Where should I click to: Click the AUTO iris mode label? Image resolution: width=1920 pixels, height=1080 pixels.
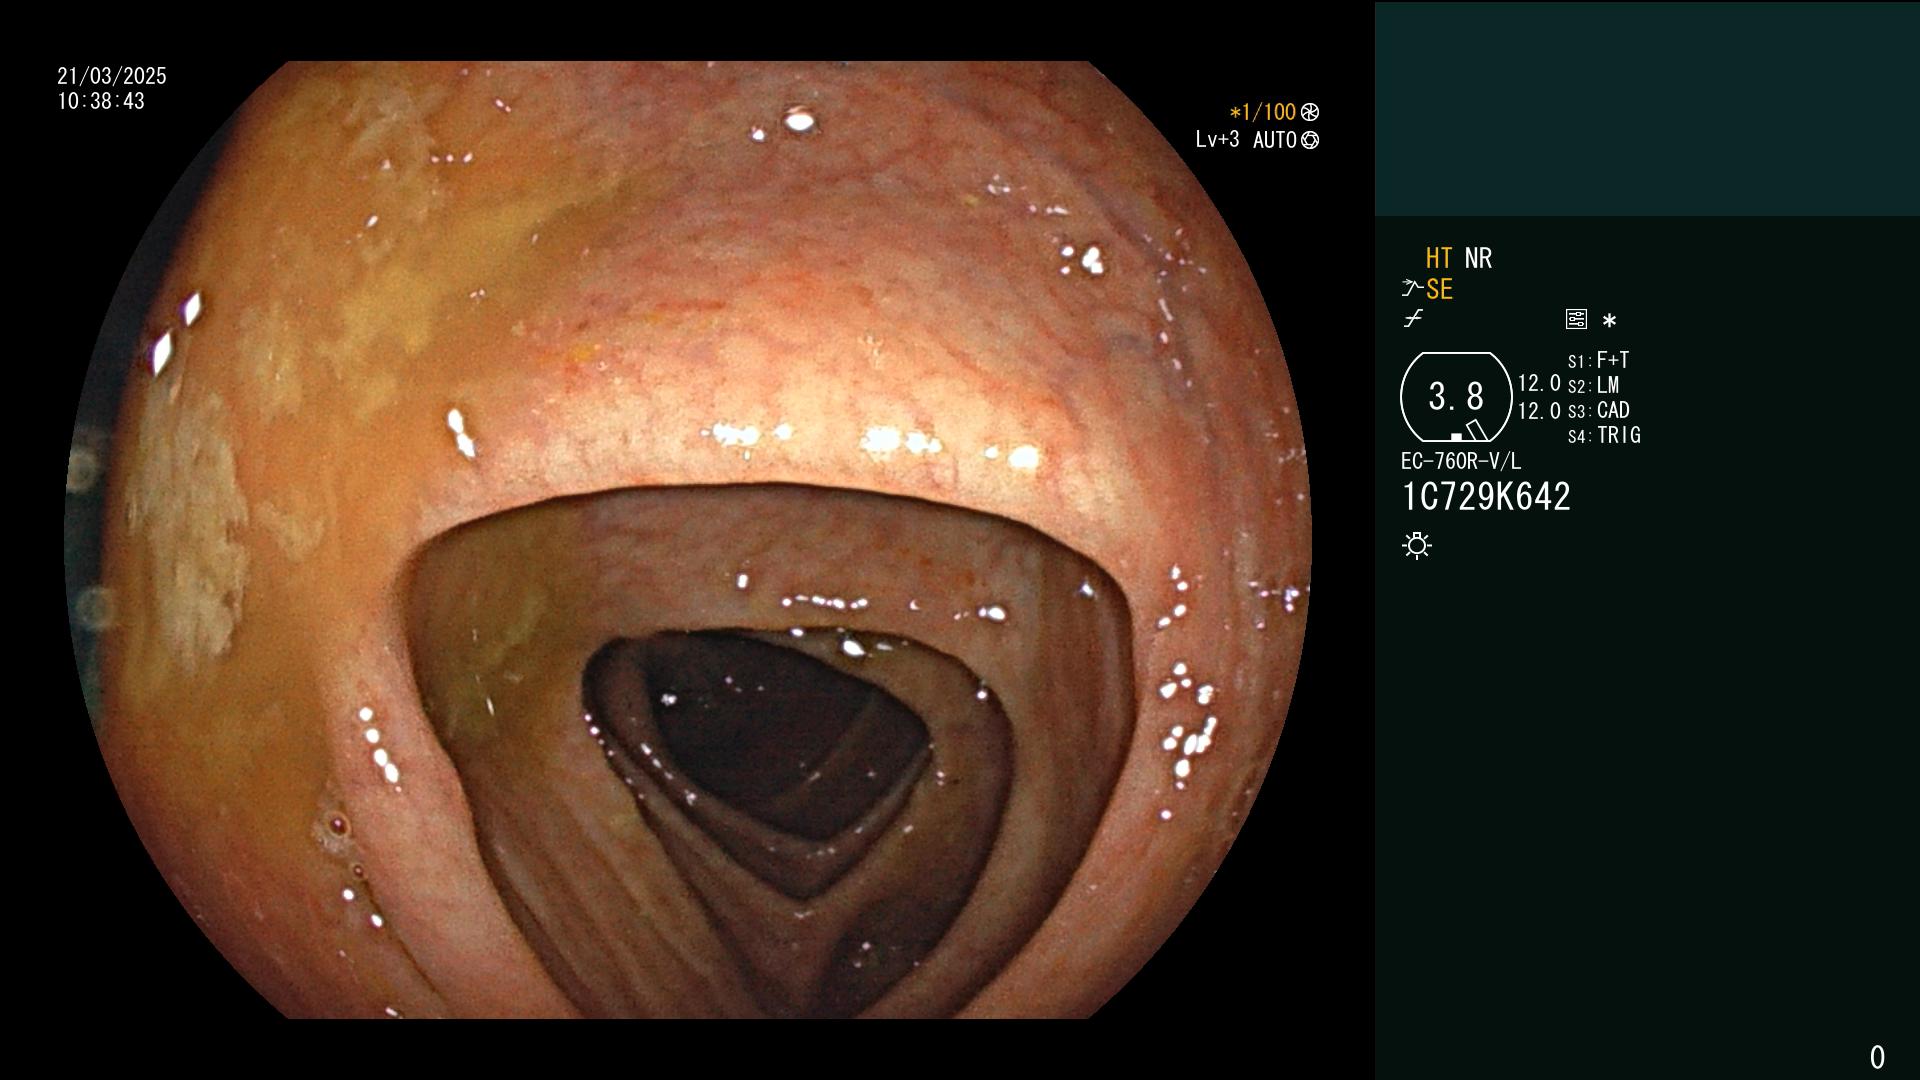pyautogui.click(x=1275, y=141)
